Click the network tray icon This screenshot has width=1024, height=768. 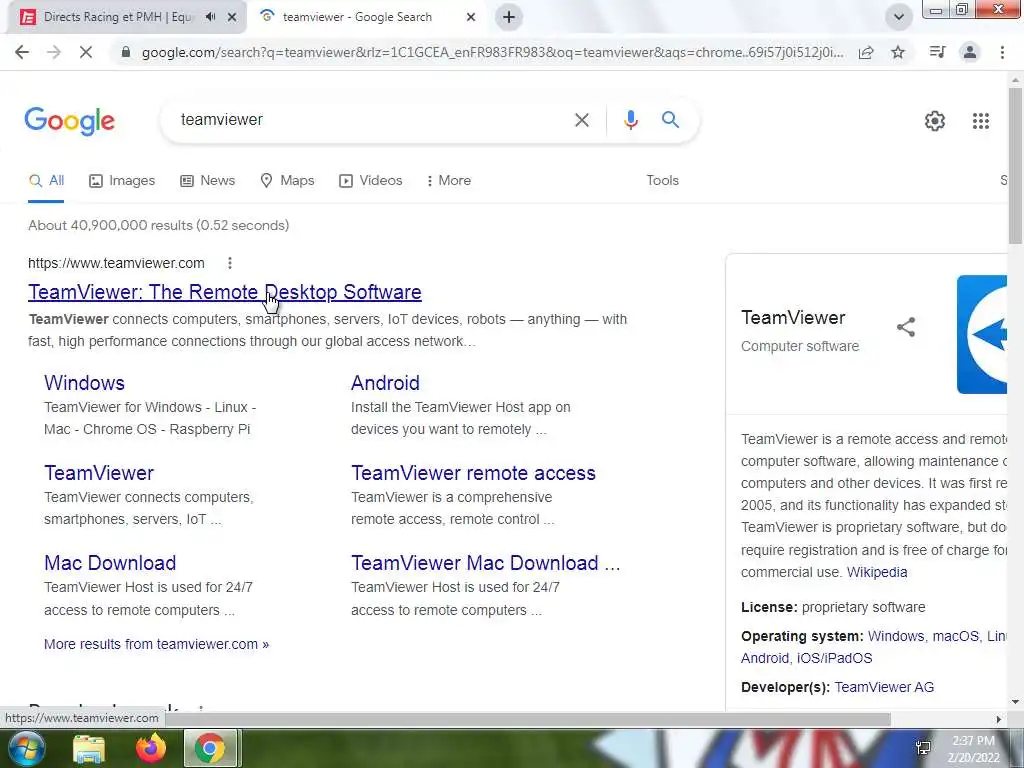[x=924, y=748]
